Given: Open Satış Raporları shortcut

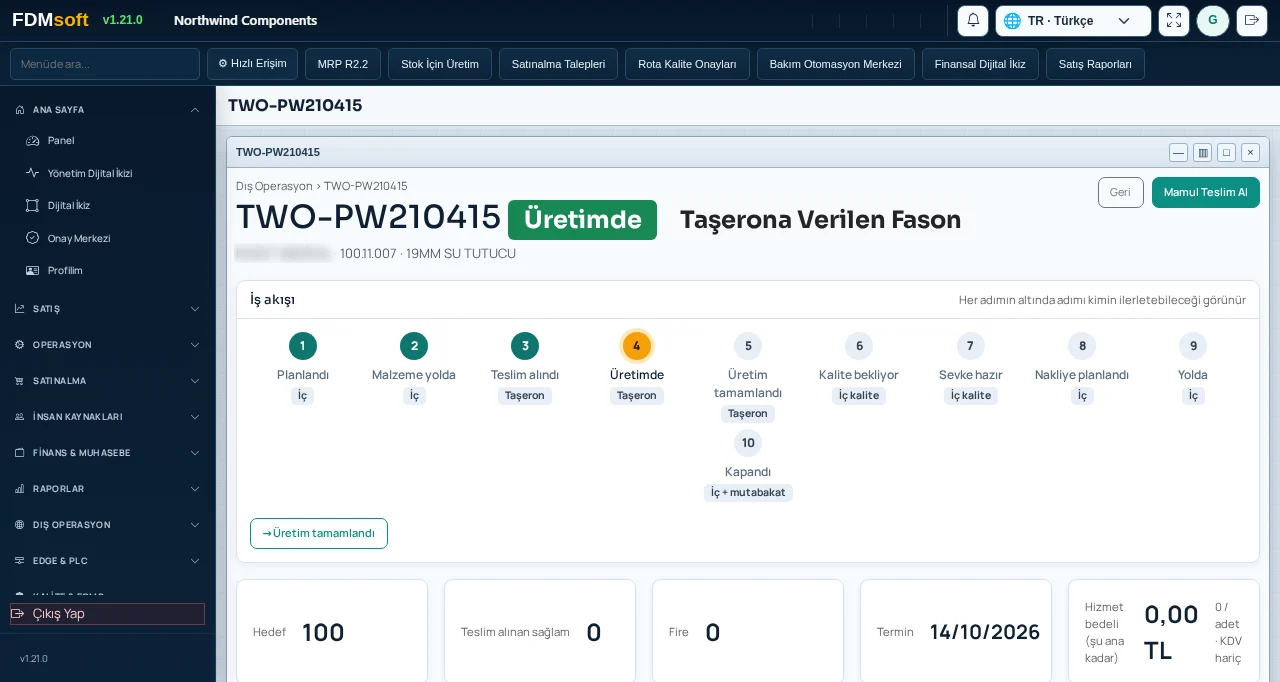Looking at the screenshot, I should pos(1095,64).
